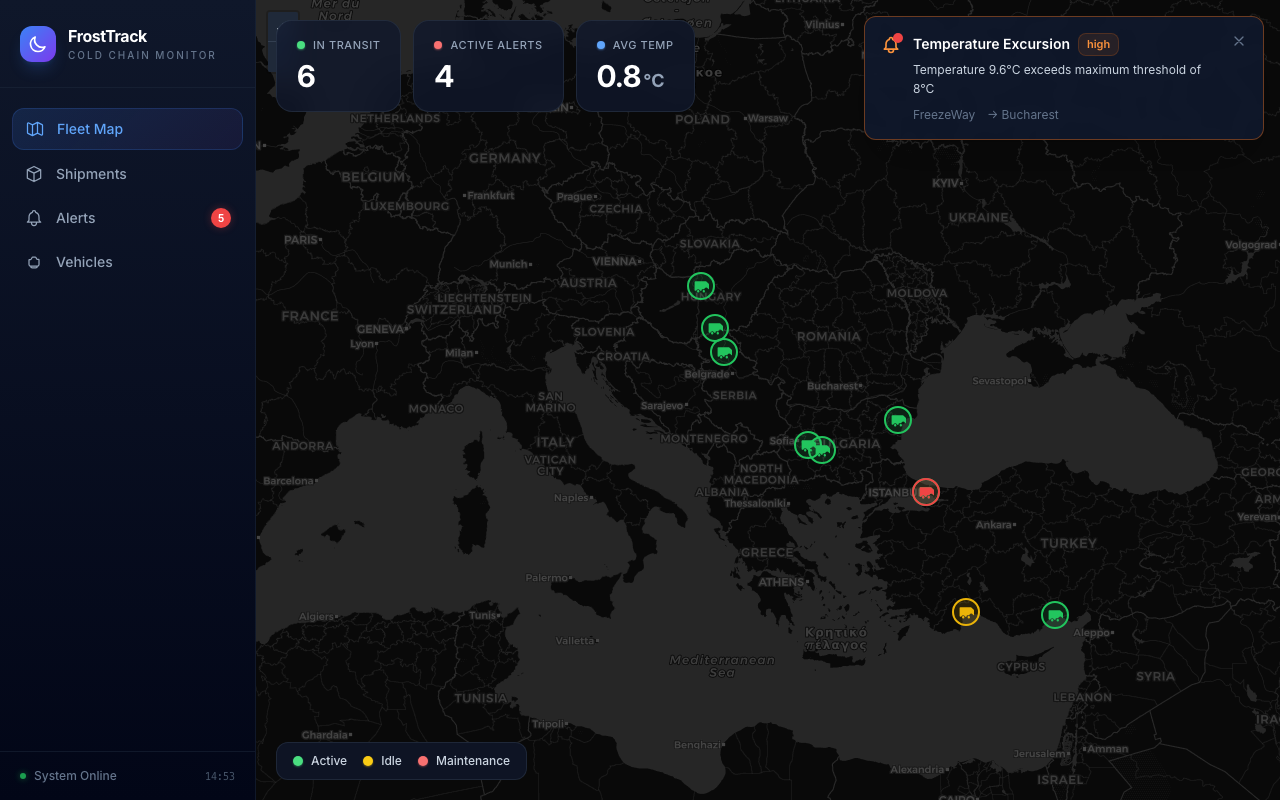Click the Active legend entry
The width and height of the screenshot is (1280, 800).
[x=320, y=761]
